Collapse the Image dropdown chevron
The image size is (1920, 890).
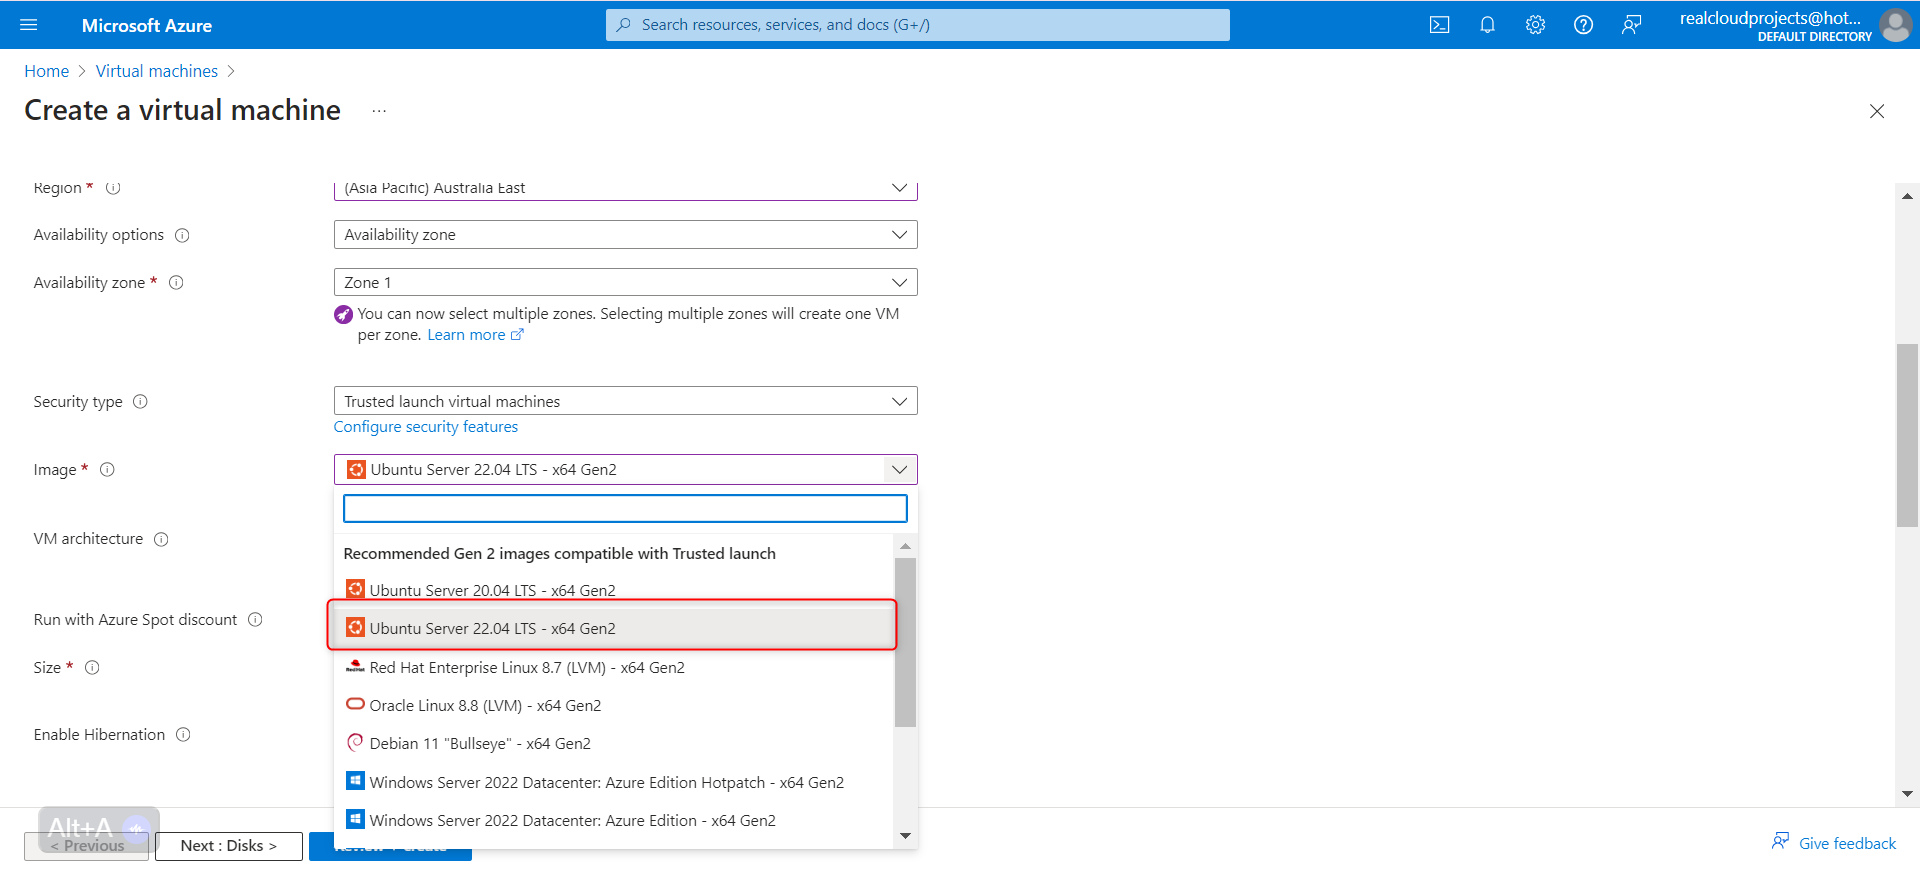click(x=900, y=469)
